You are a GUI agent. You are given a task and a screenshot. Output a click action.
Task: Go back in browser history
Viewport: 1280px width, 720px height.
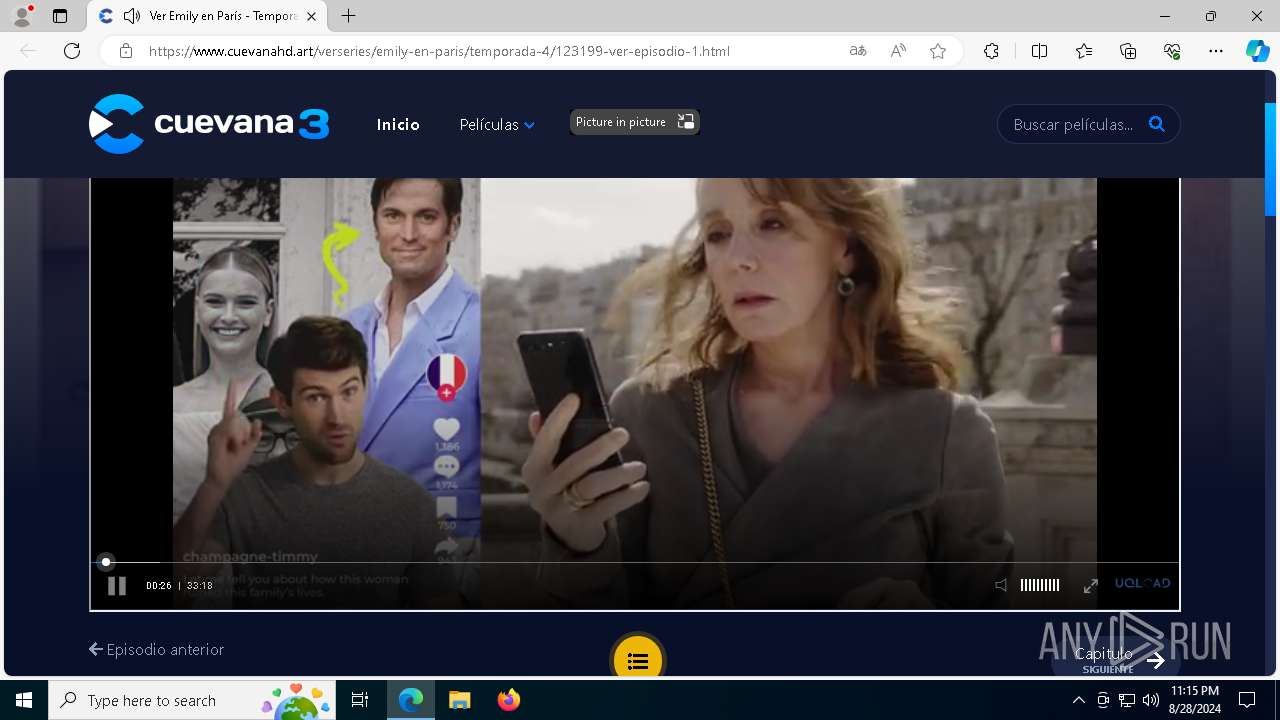pyautogui.click(x=28, y=51)
